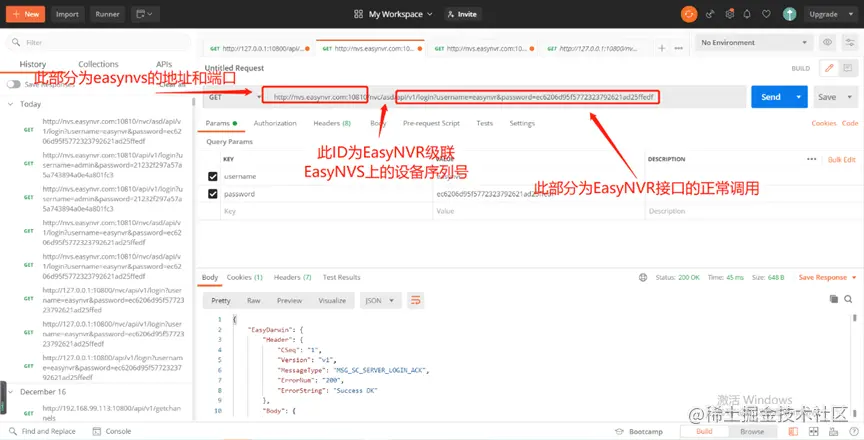Open the Save Response dropdown
The width and height of the screenshot is (864, 440).
(x=827, y=278)
